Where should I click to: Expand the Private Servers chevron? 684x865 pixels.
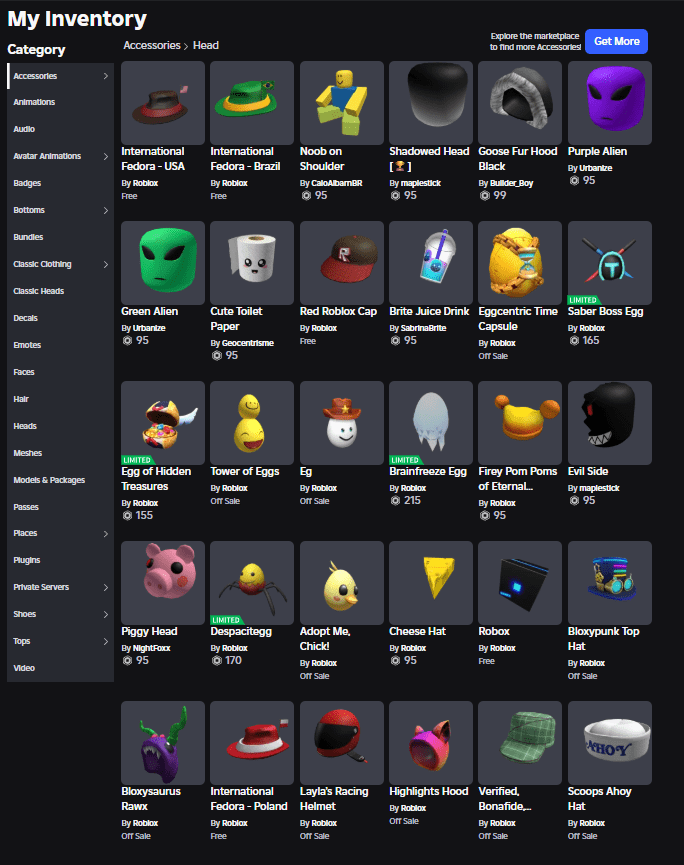(105, 588)
